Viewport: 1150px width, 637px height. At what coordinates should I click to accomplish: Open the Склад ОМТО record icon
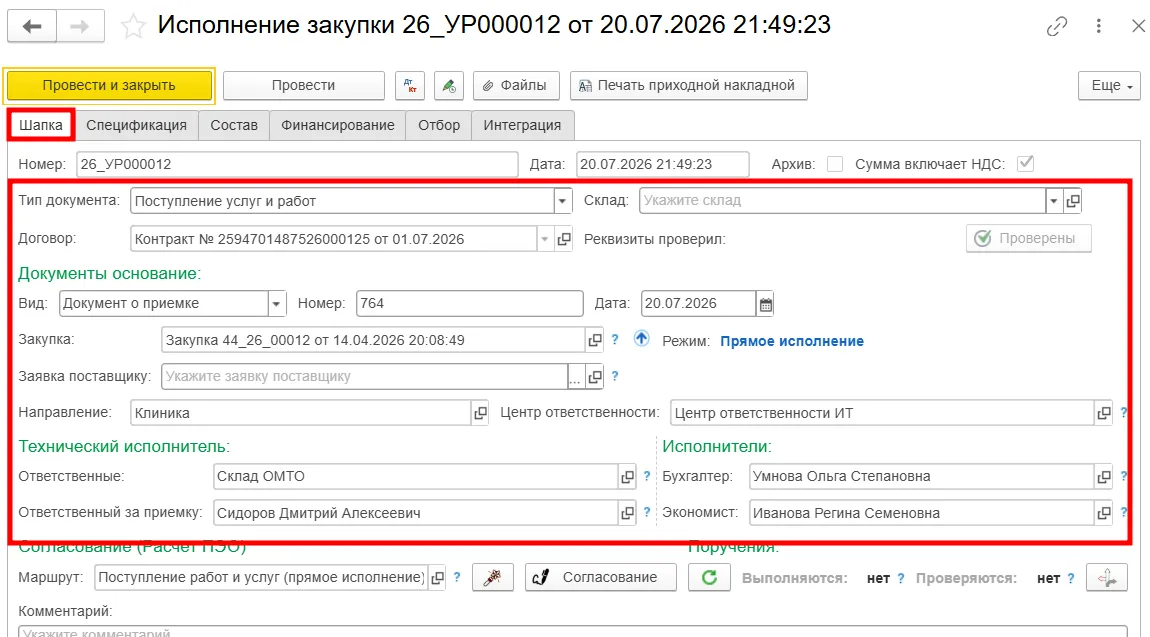[627, 476]
